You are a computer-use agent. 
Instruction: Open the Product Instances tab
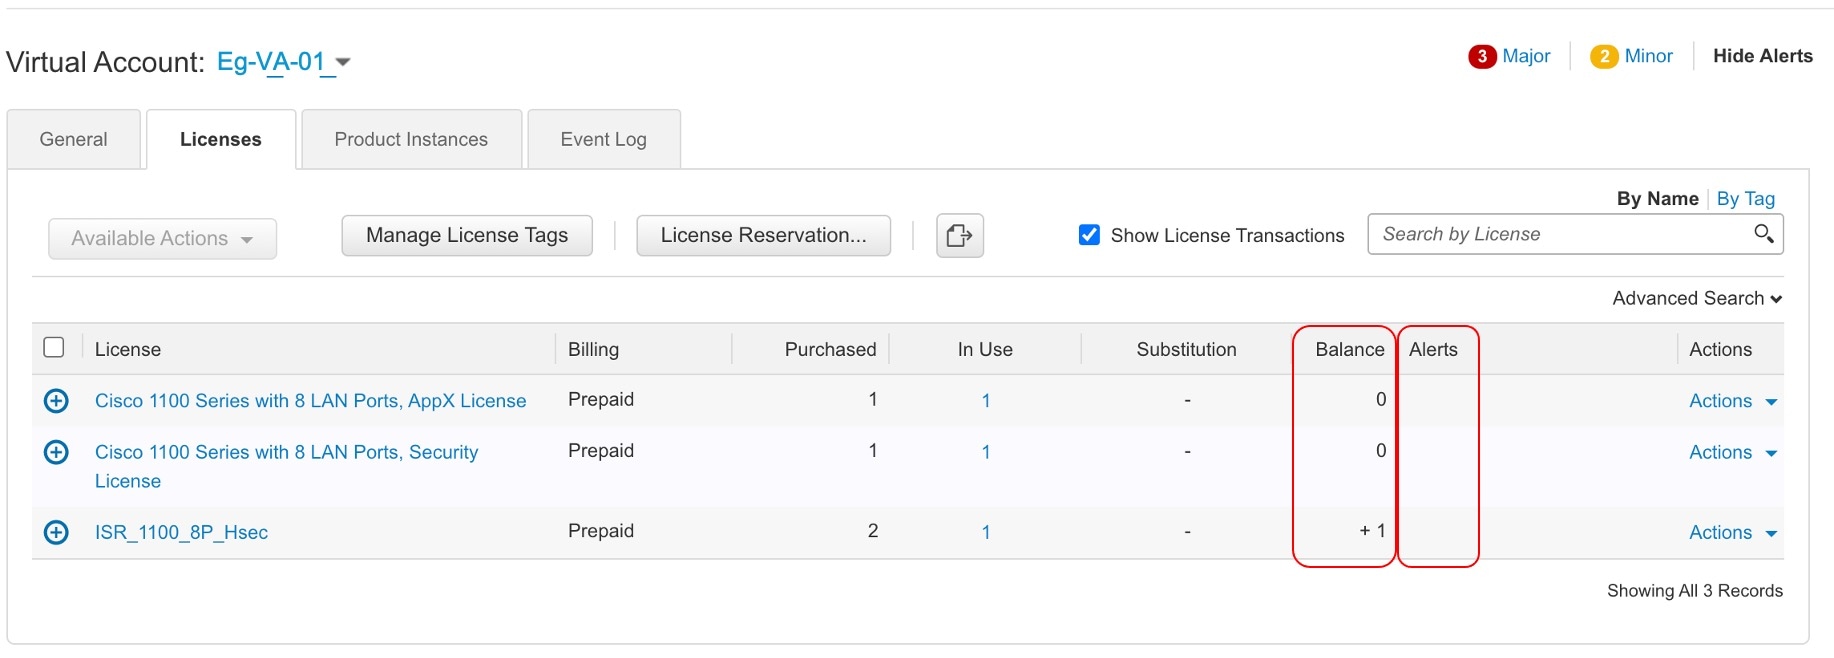pos(411,139)
